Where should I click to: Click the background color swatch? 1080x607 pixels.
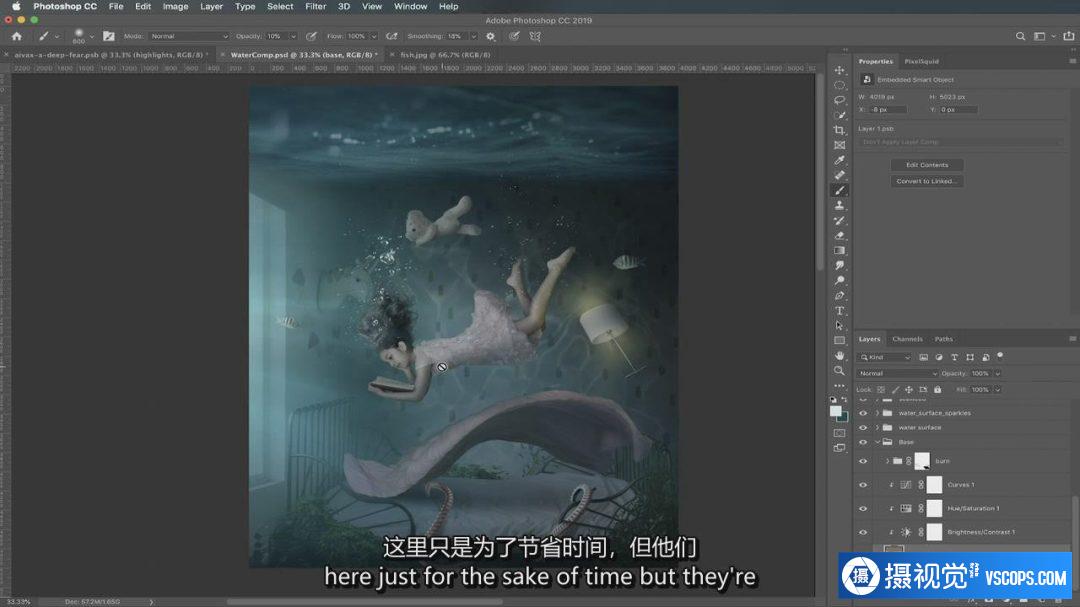point(842,417)
